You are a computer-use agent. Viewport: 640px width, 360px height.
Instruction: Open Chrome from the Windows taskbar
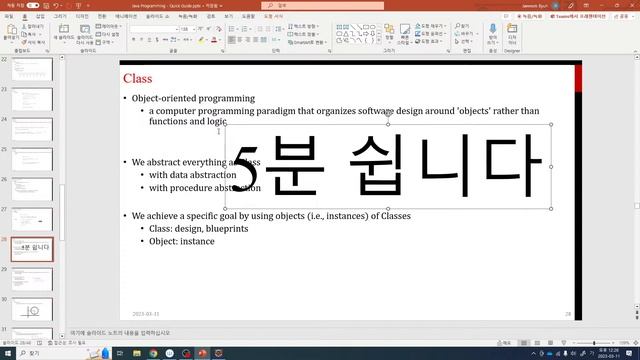(153, 353)
